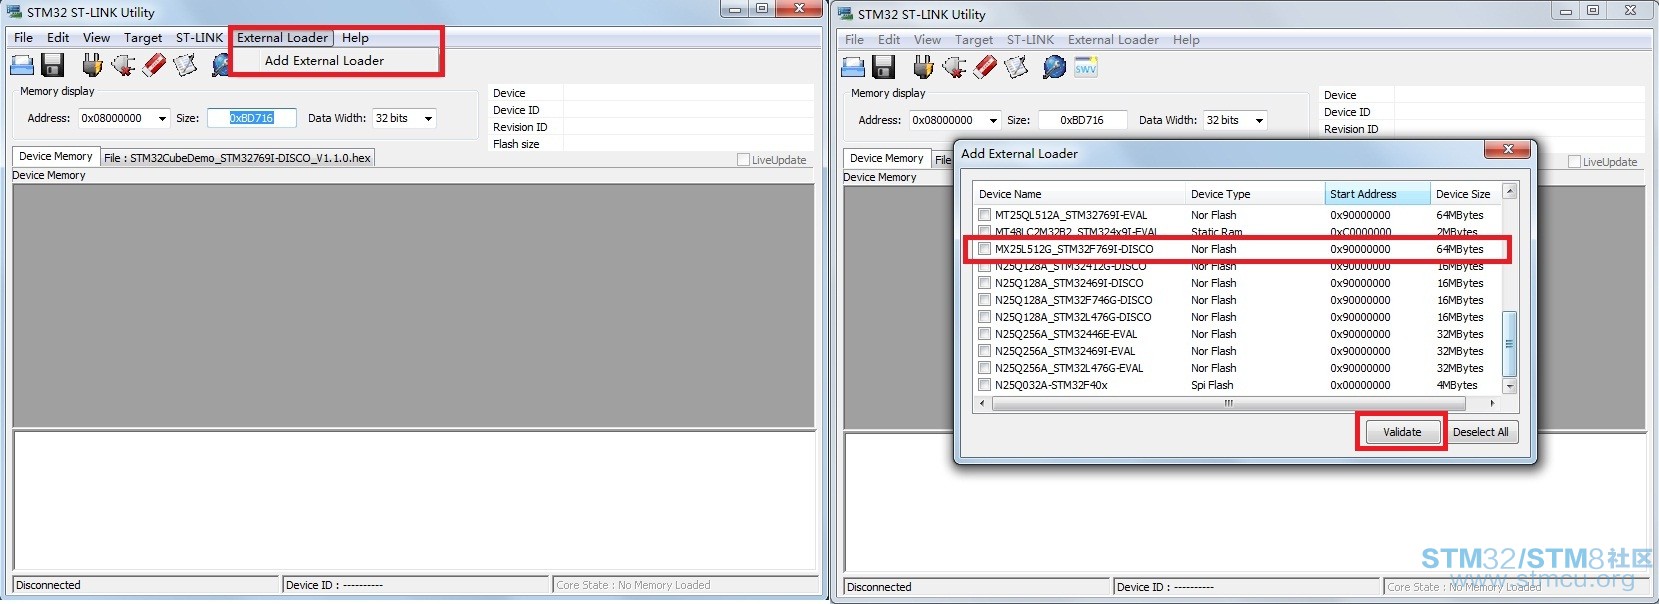
Task: Open Target menu in left window
Action: click(x=143, y=38)
